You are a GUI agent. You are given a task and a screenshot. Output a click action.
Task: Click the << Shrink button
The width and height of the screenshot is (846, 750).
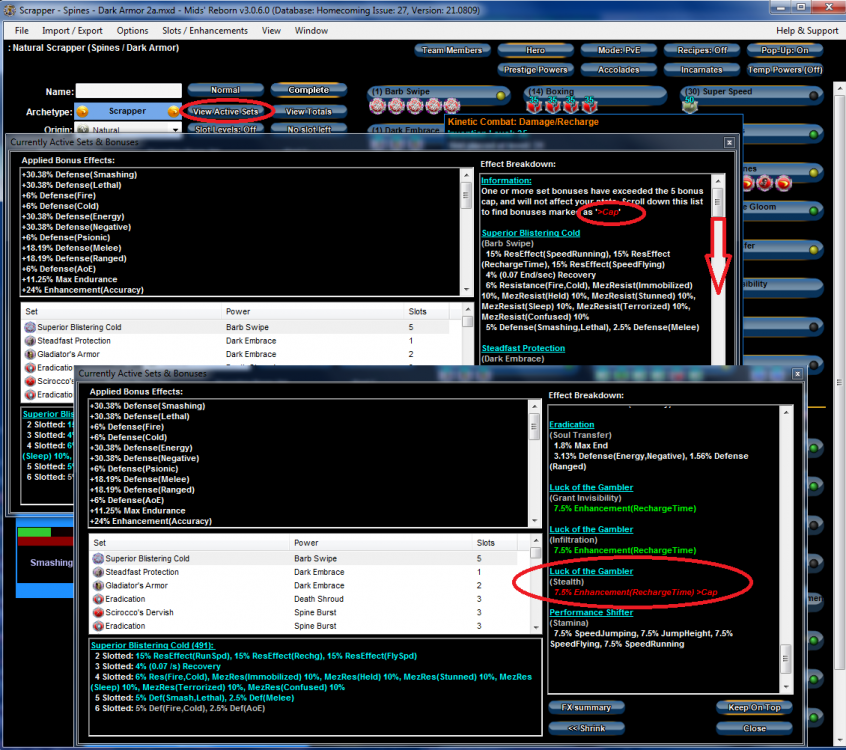pyautogui.click(x=588, y=728)
